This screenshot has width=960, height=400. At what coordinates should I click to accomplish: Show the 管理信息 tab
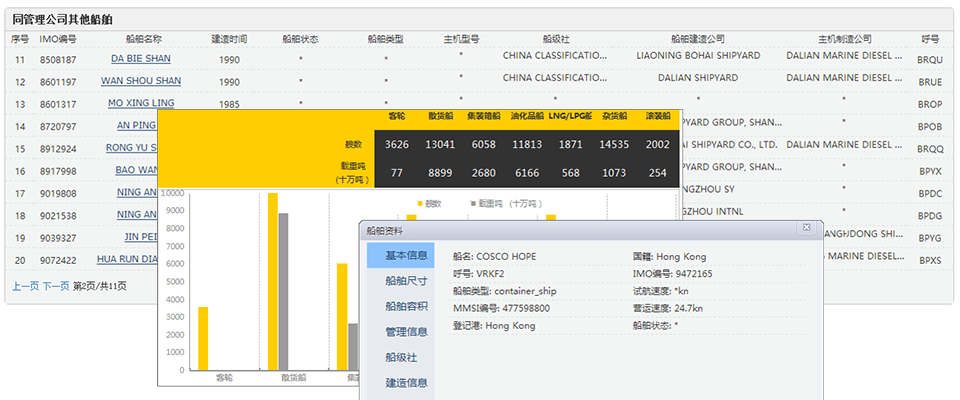click(406, 331)
